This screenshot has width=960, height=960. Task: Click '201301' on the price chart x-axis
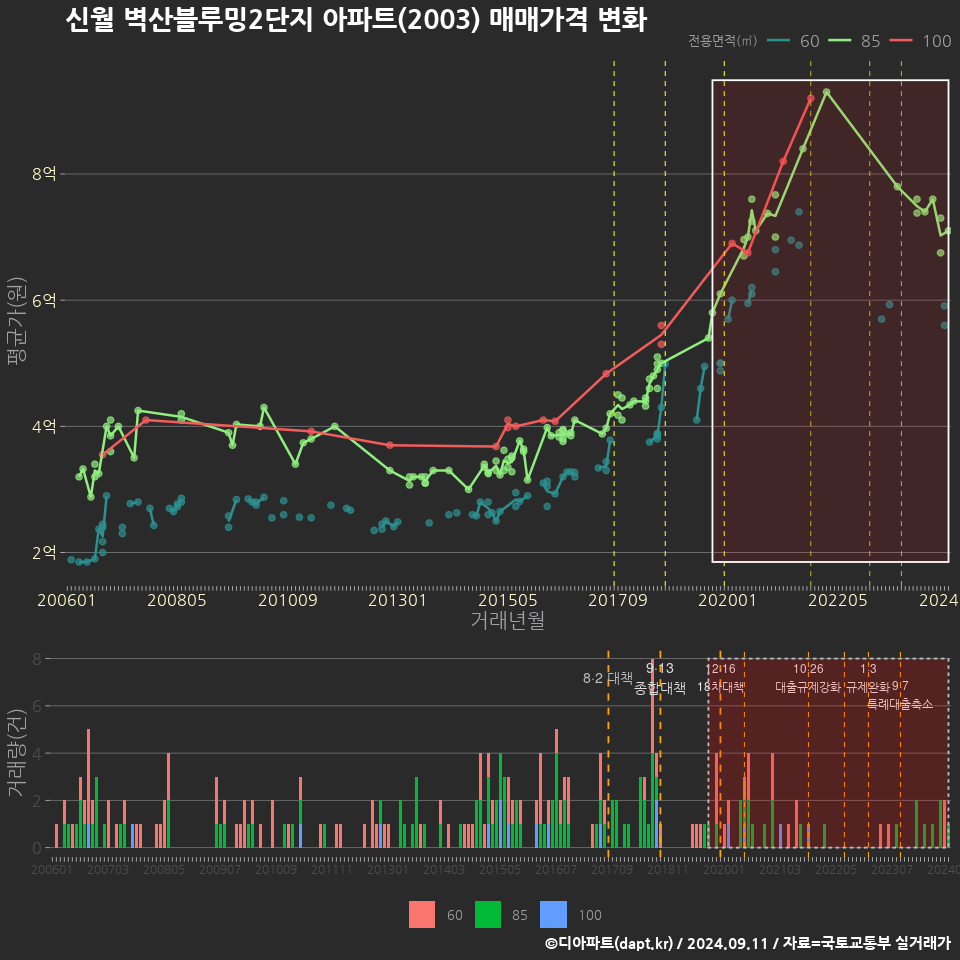[397, 600]
